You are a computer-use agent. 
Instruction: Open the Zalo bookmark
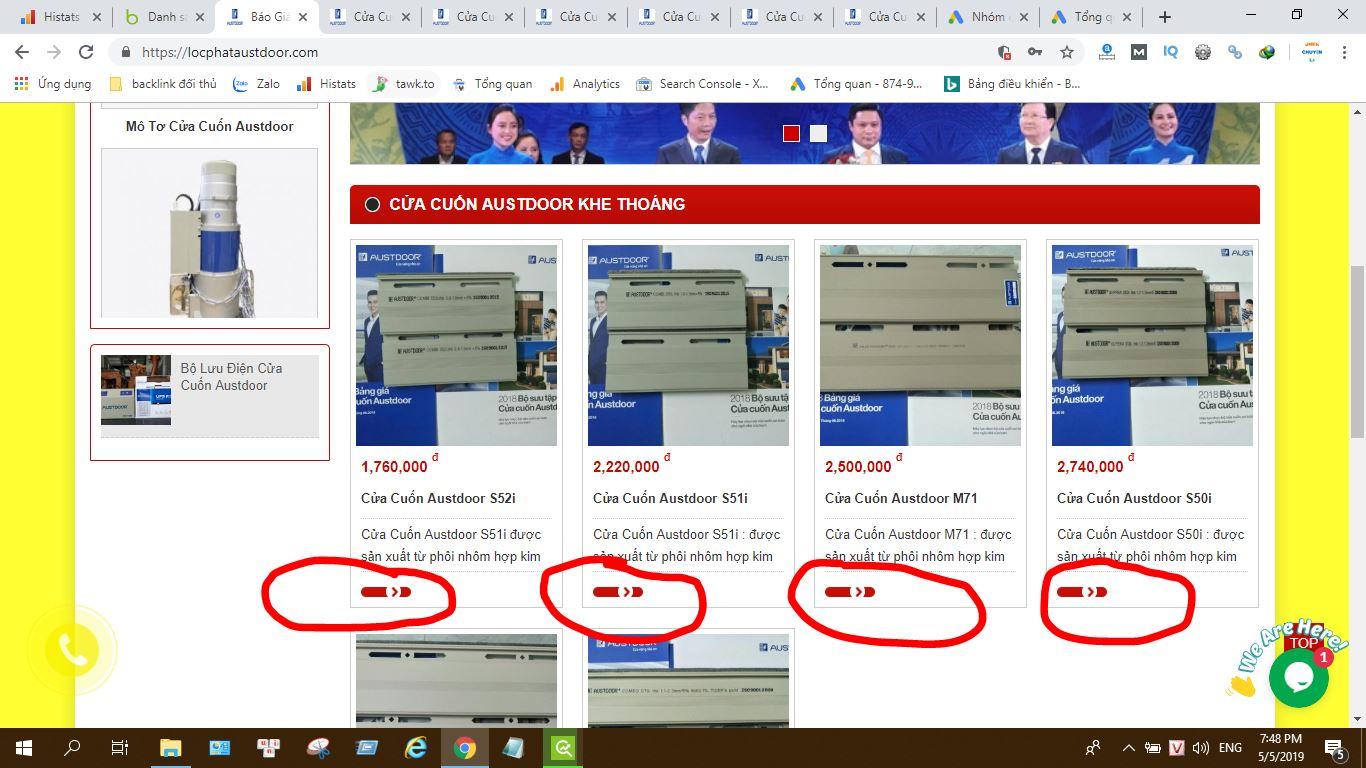pos(256,84)
